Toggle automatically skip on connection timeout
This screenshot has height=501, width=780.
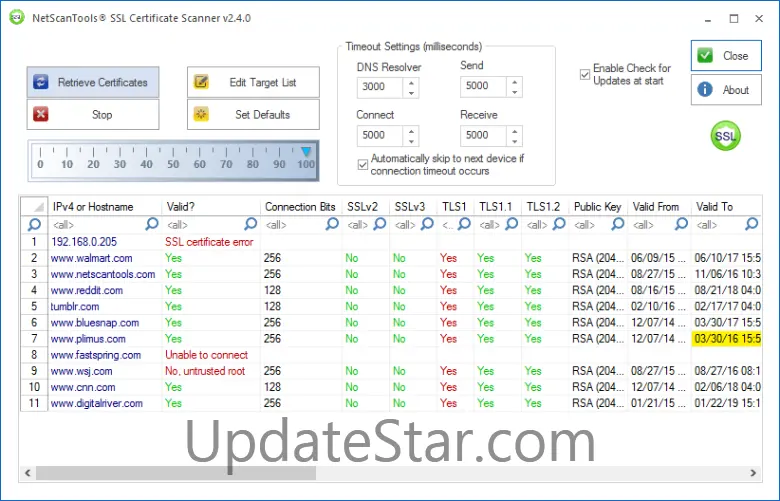click(363, 165)
